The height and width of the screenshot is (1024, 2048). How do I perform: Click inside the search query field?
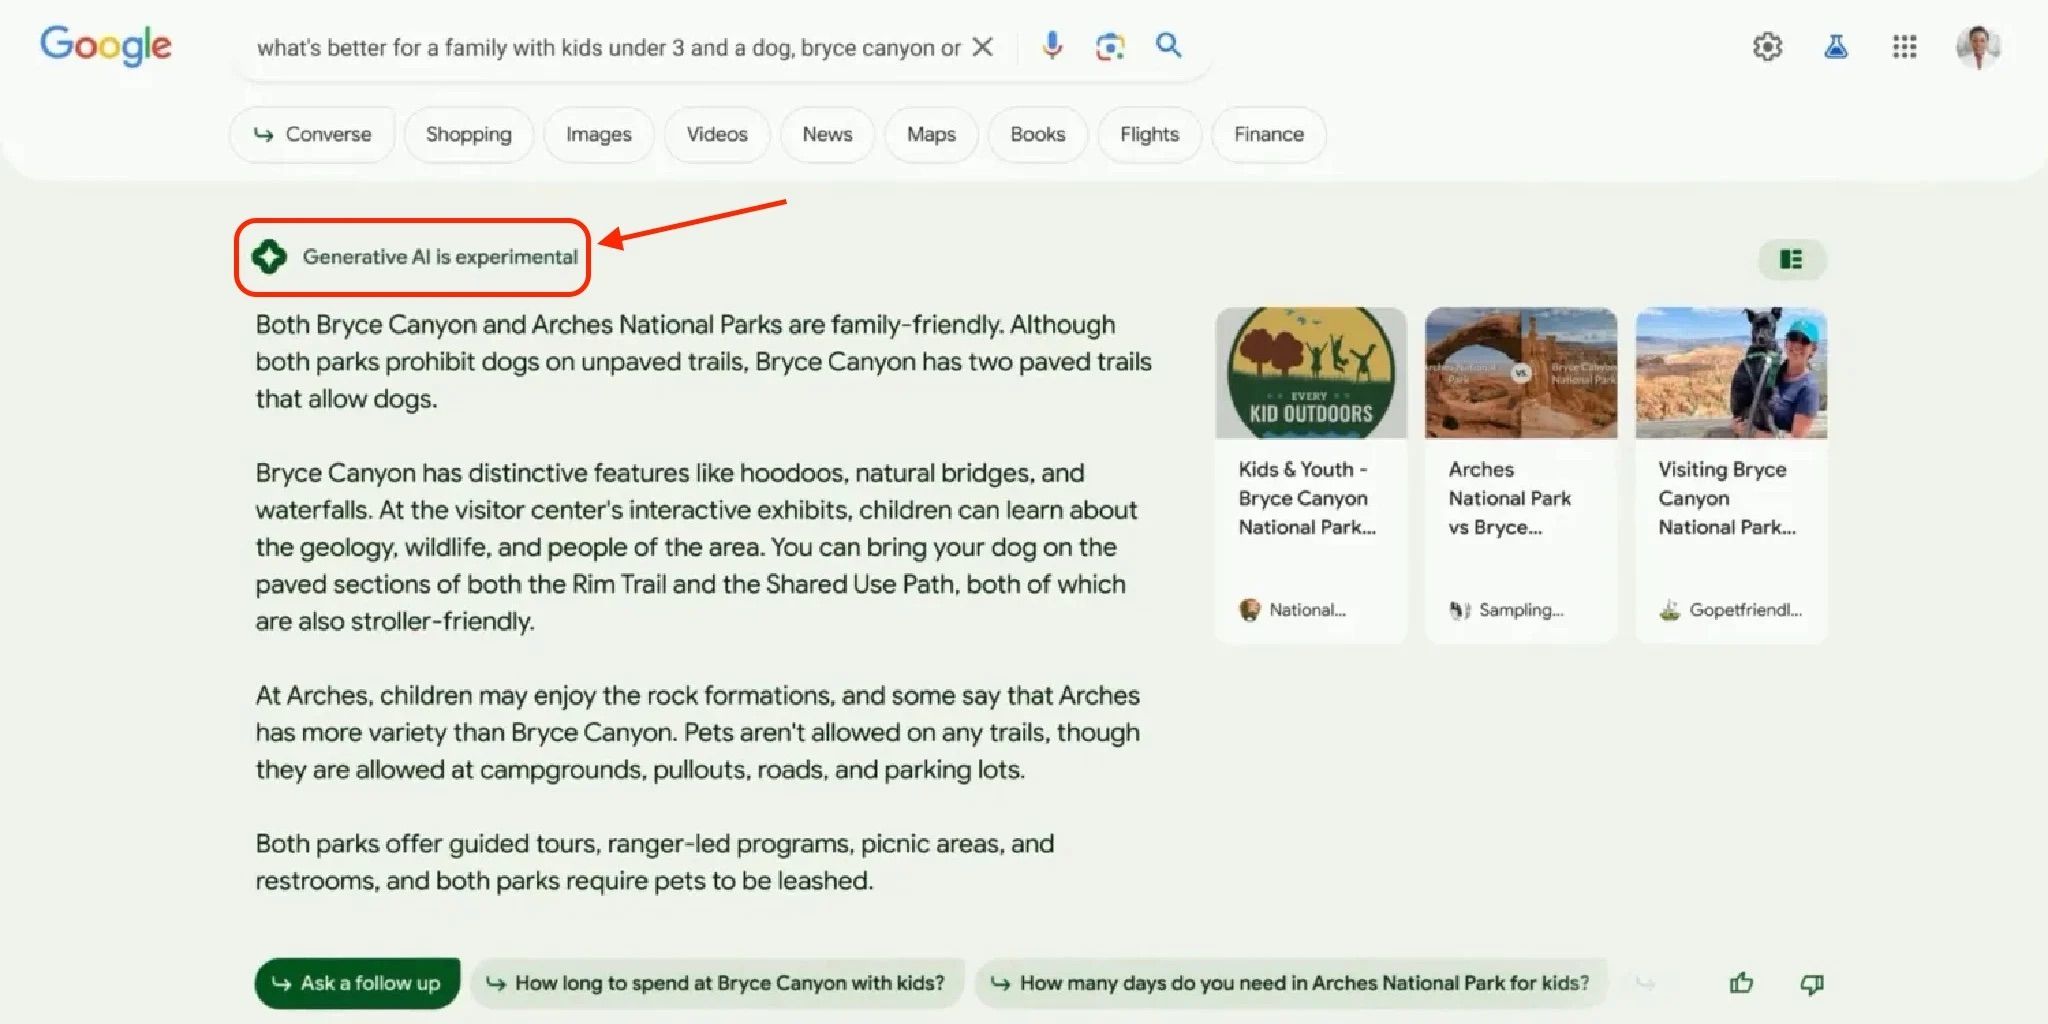[608, 48]
